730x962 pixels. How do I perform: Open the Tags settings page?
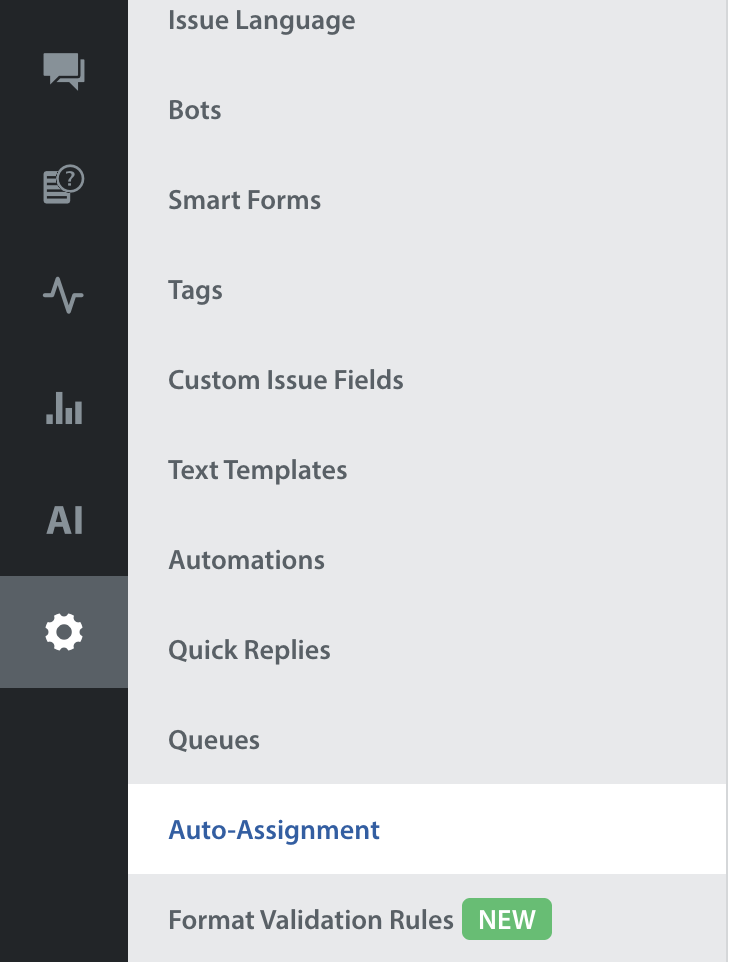coord(195,290)
